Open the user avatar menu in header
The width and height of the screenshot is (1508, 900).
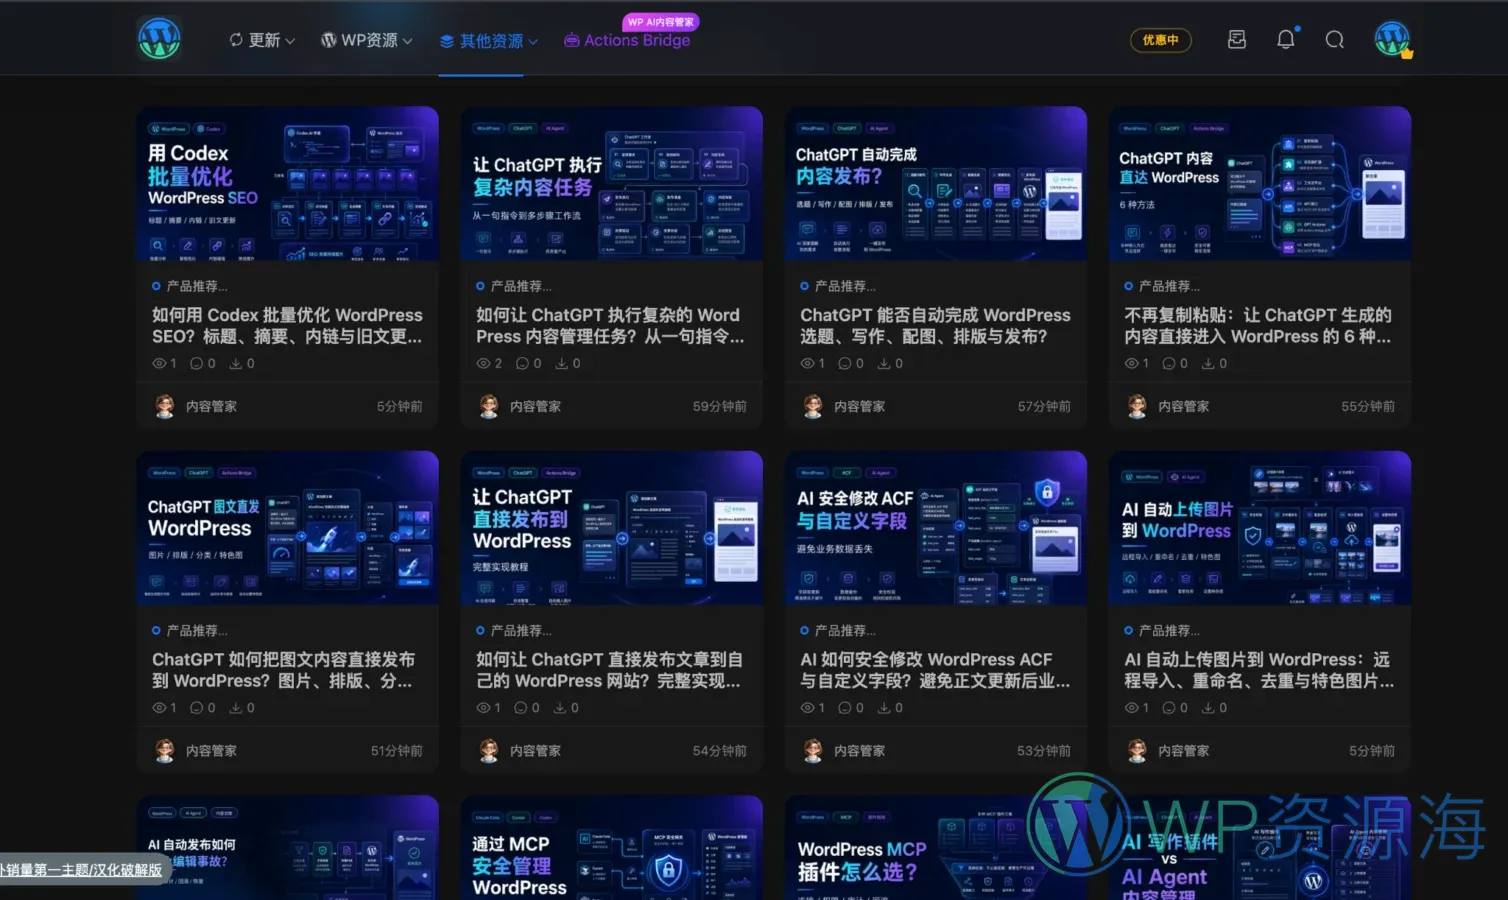(1392, 39)
